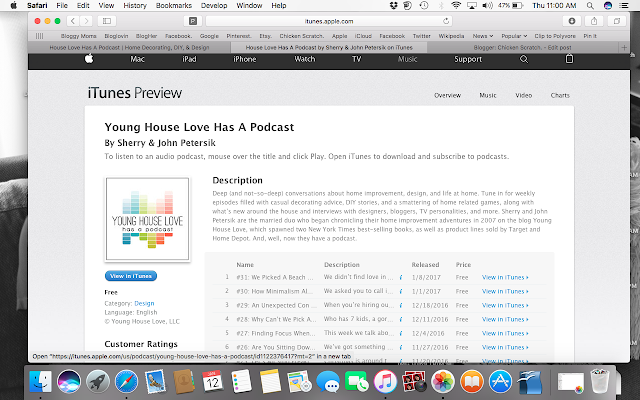
Task: Toggle the Safari sidebar button
Action: tap(107, 21)
